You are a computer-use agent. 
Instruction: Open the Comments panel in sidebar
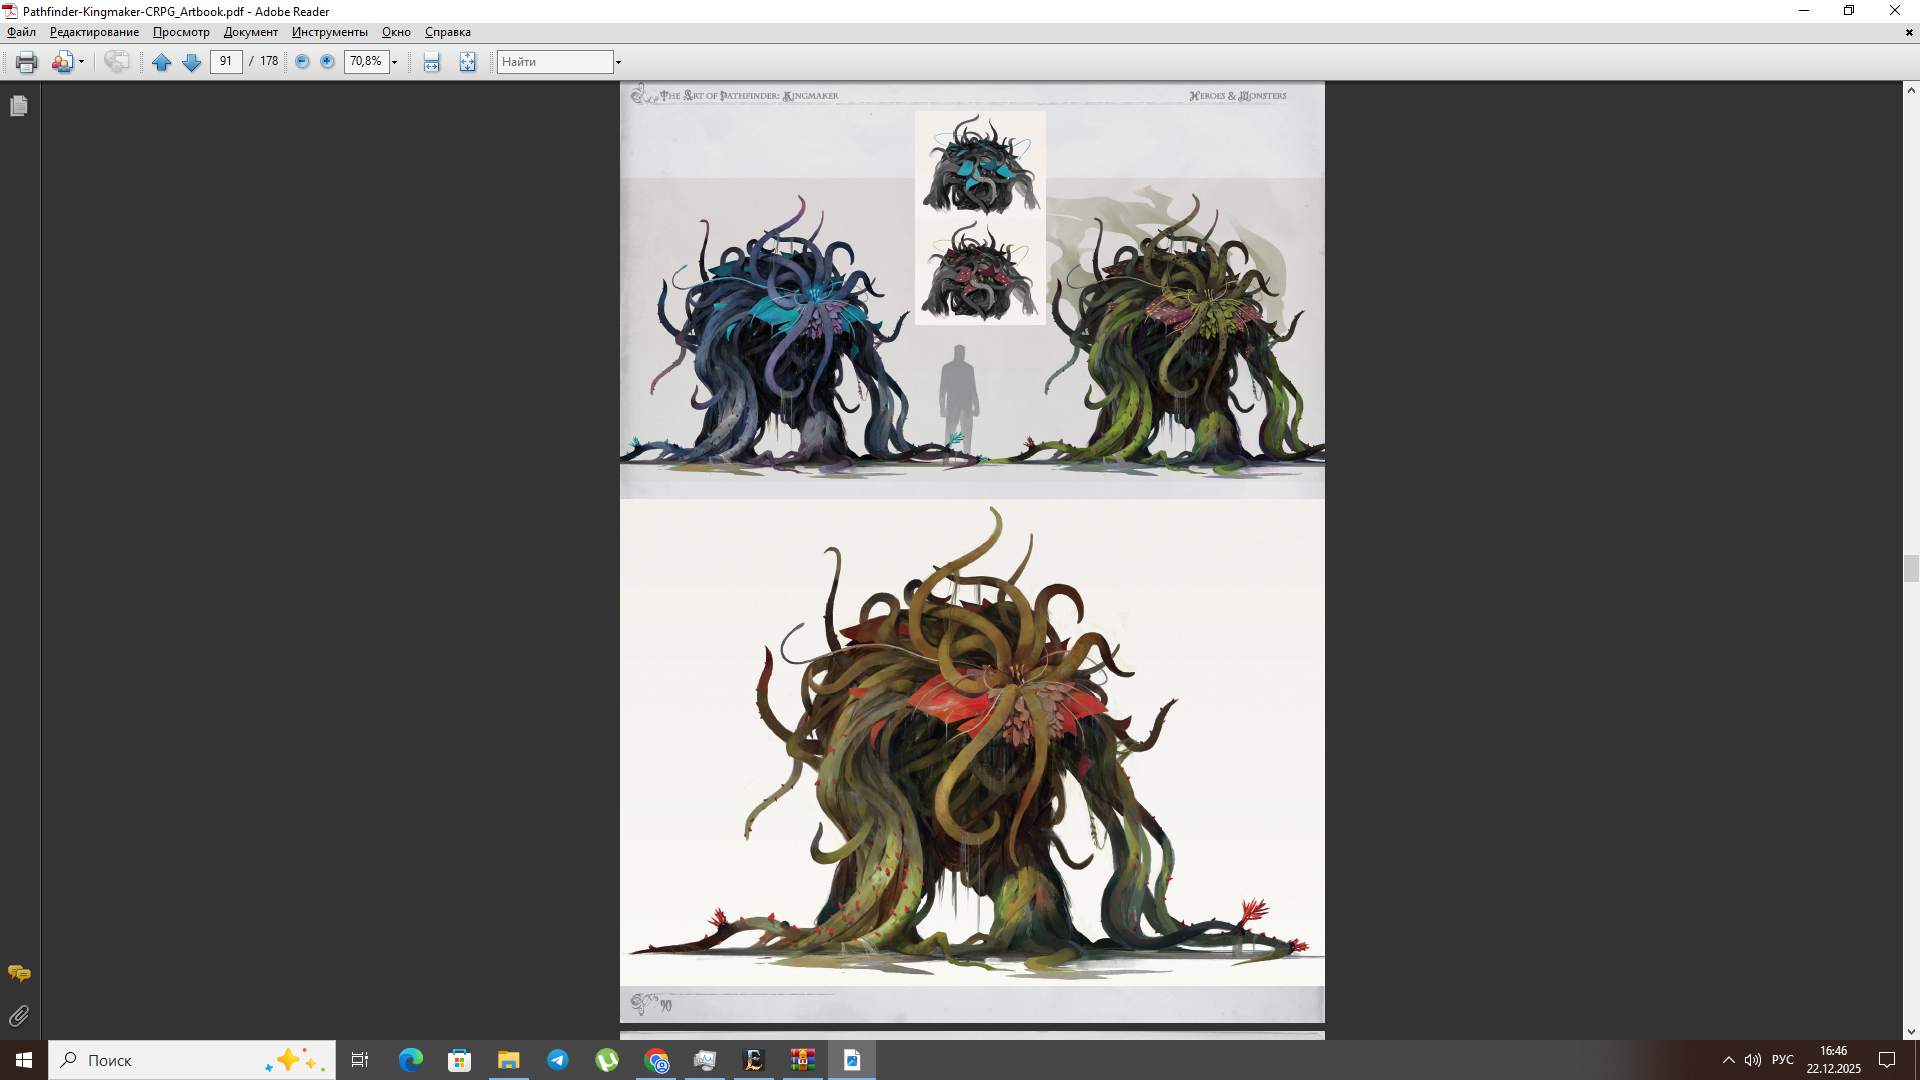coord(19,973)
